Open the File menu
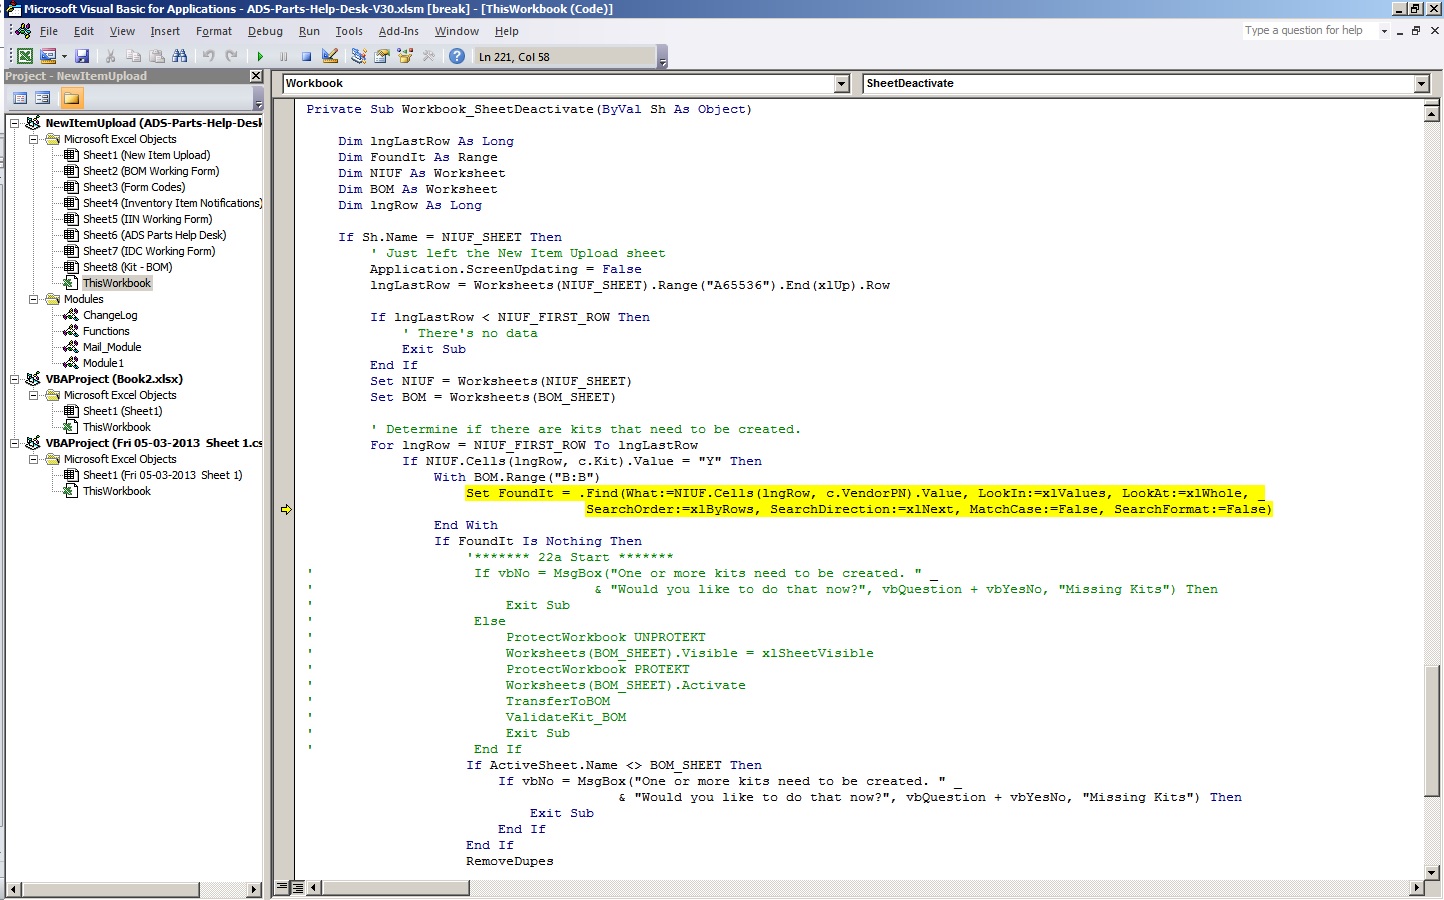This screenshot has height=900, width=1444. (49, 31)
